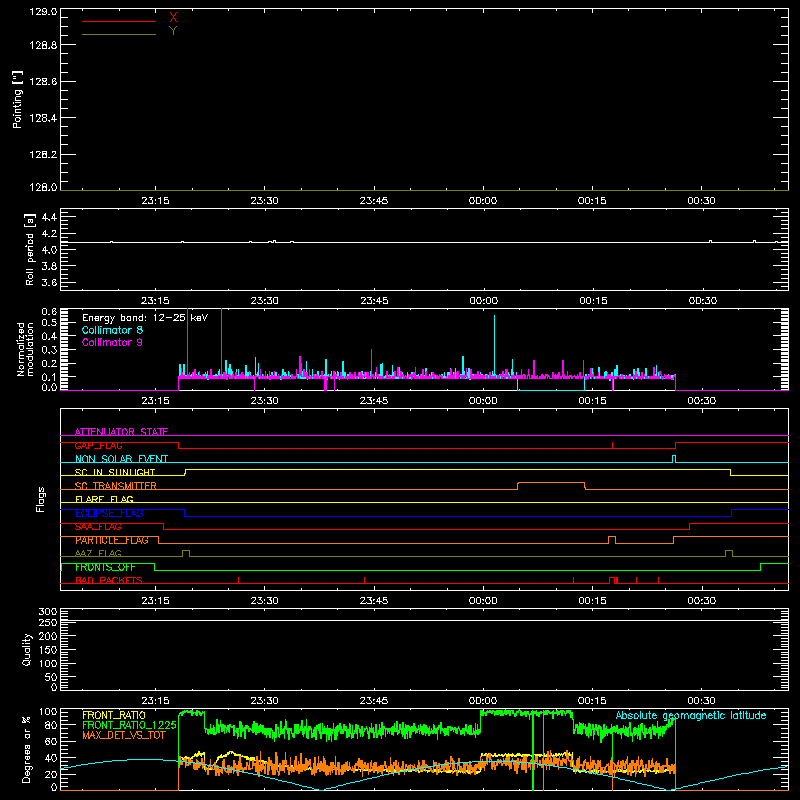Image resolution: width=800 pixels, height=800 pixels.
Task: Click 00:15 under the Quality plot
Action: tap(592, 701)
